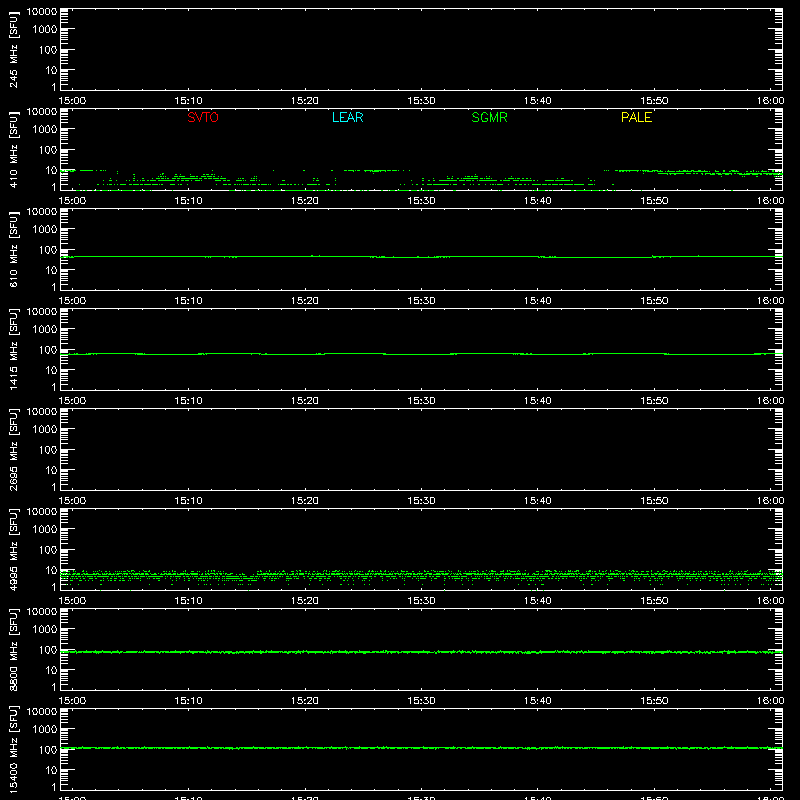Click the 10 tick value on 8800 MHz panel
This screenshot has width=800, height=800.
[x=51, y=670]
